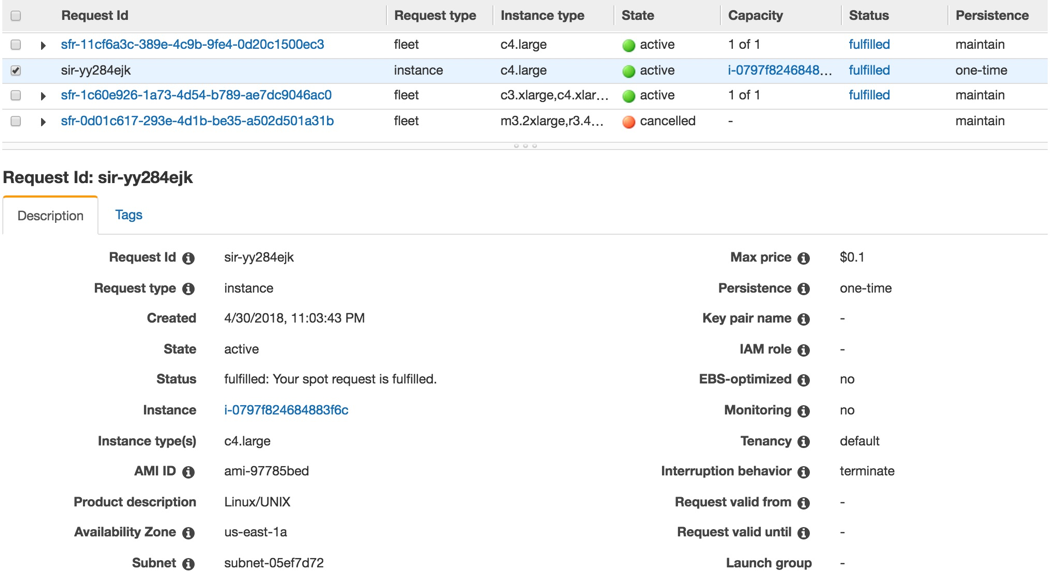The width and height of the screenshot is (1050, 579).
Task: Select the Description tab
Action: (x=50, y=216)
